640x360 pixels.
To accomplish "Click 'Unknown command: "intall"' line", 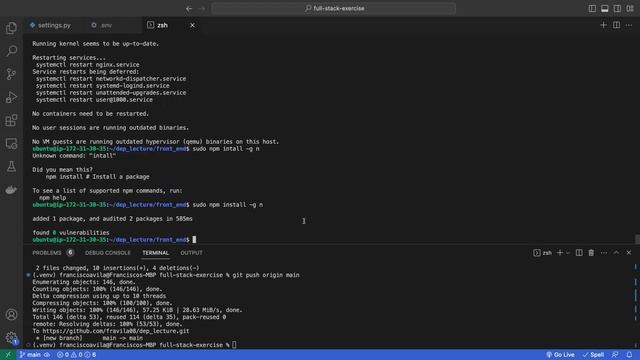I will coord(74,156).
